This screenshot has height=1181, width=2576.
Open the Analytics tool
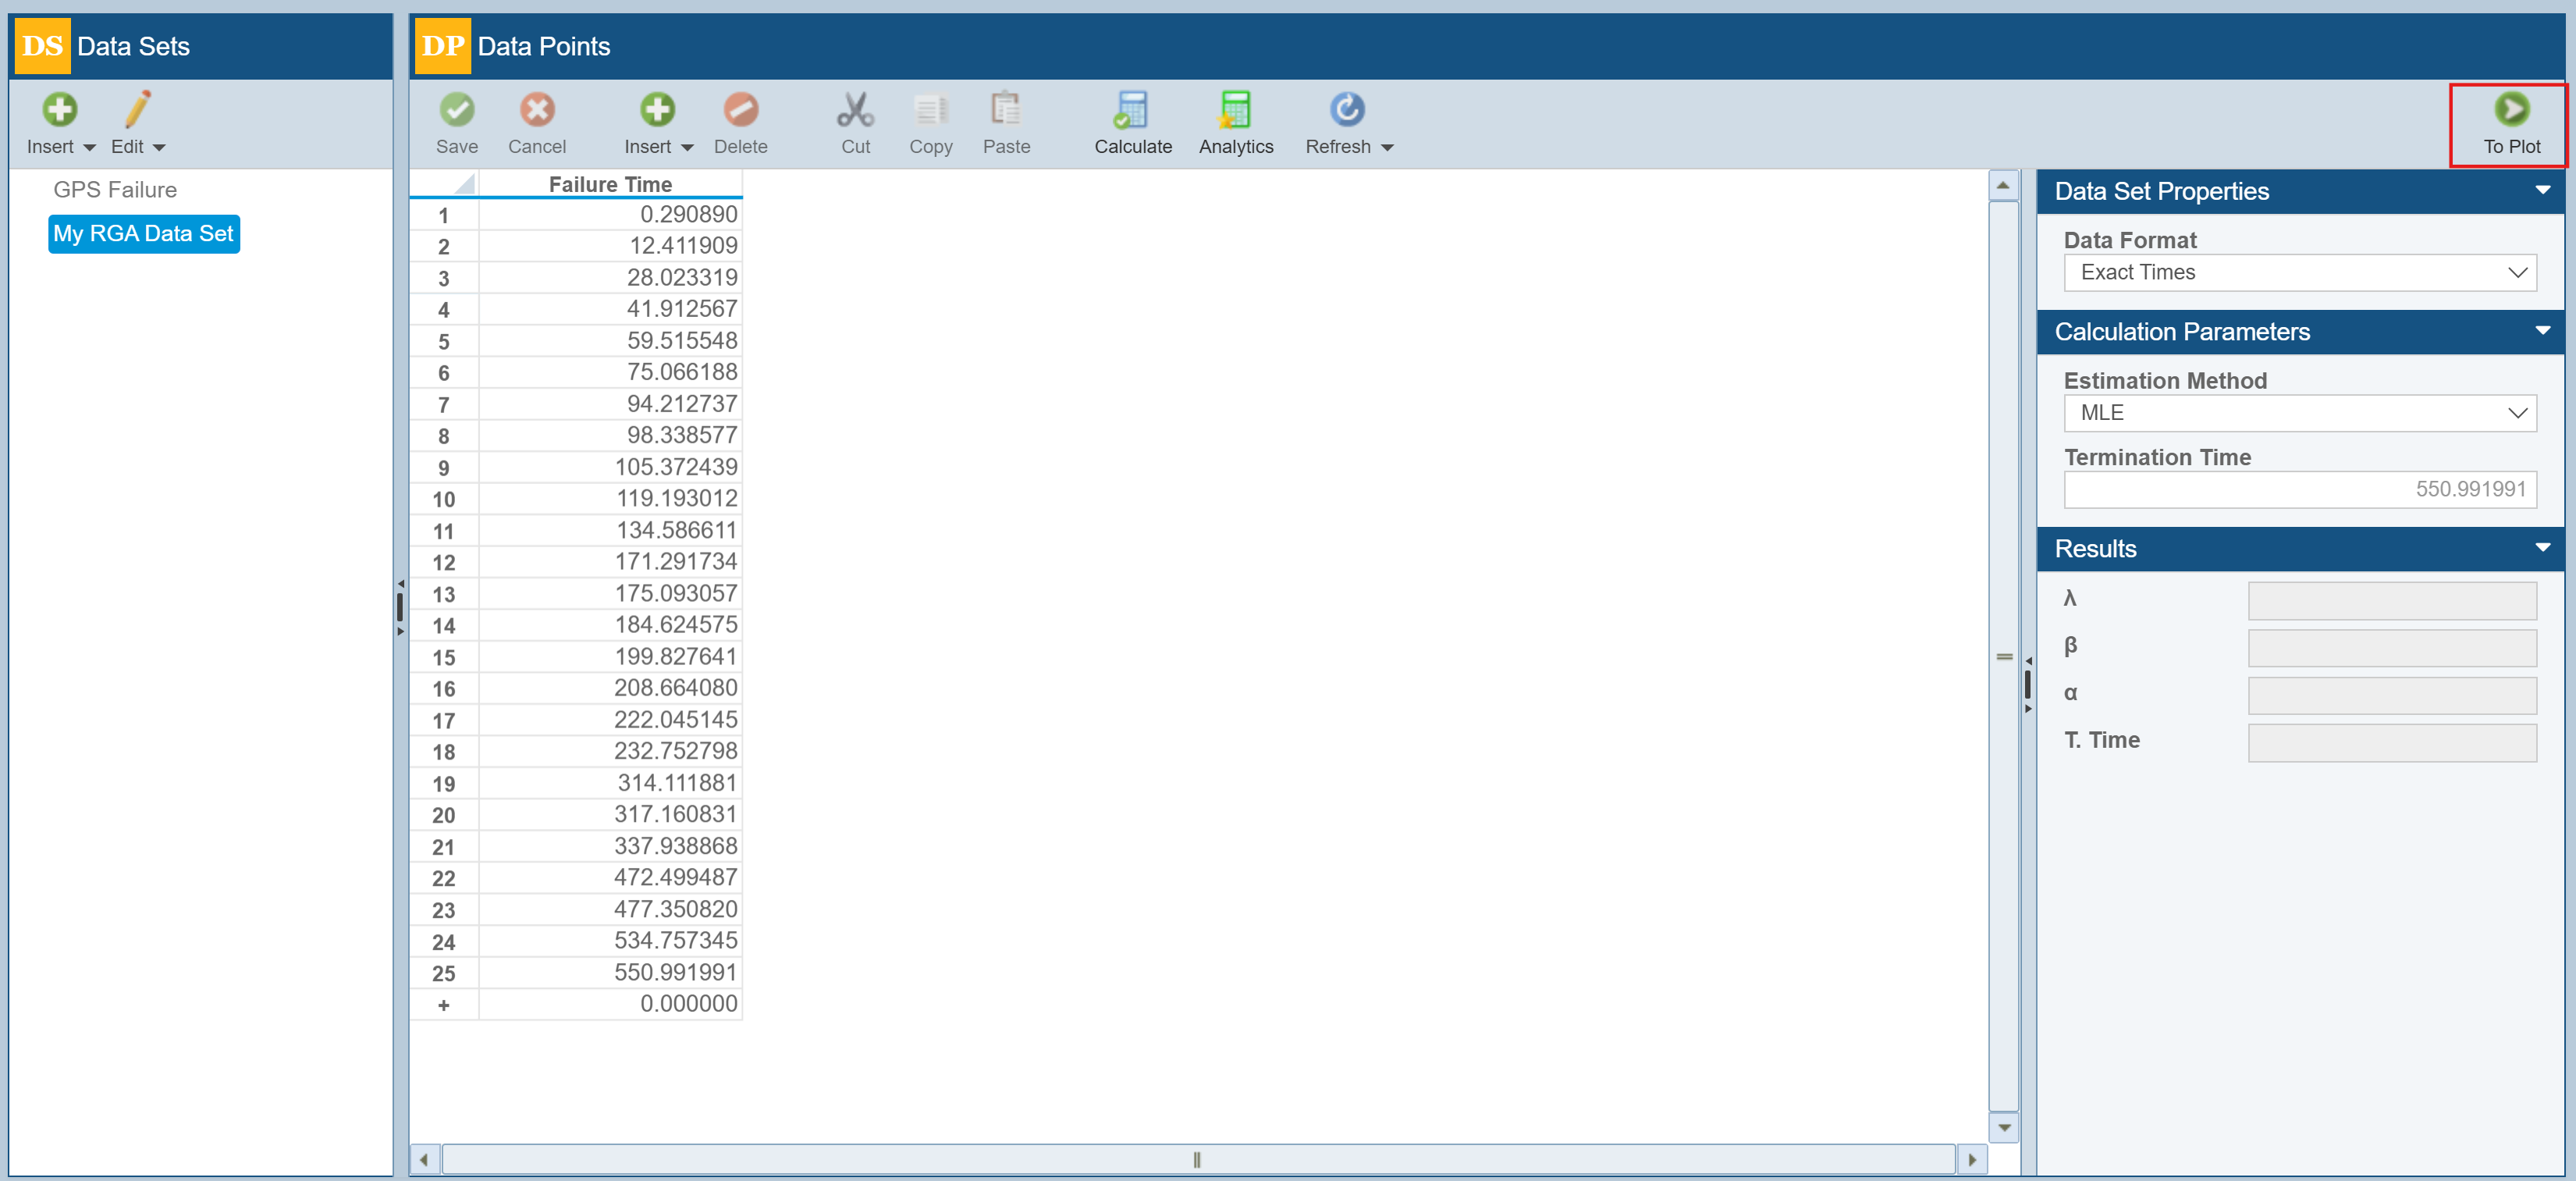1235,110
